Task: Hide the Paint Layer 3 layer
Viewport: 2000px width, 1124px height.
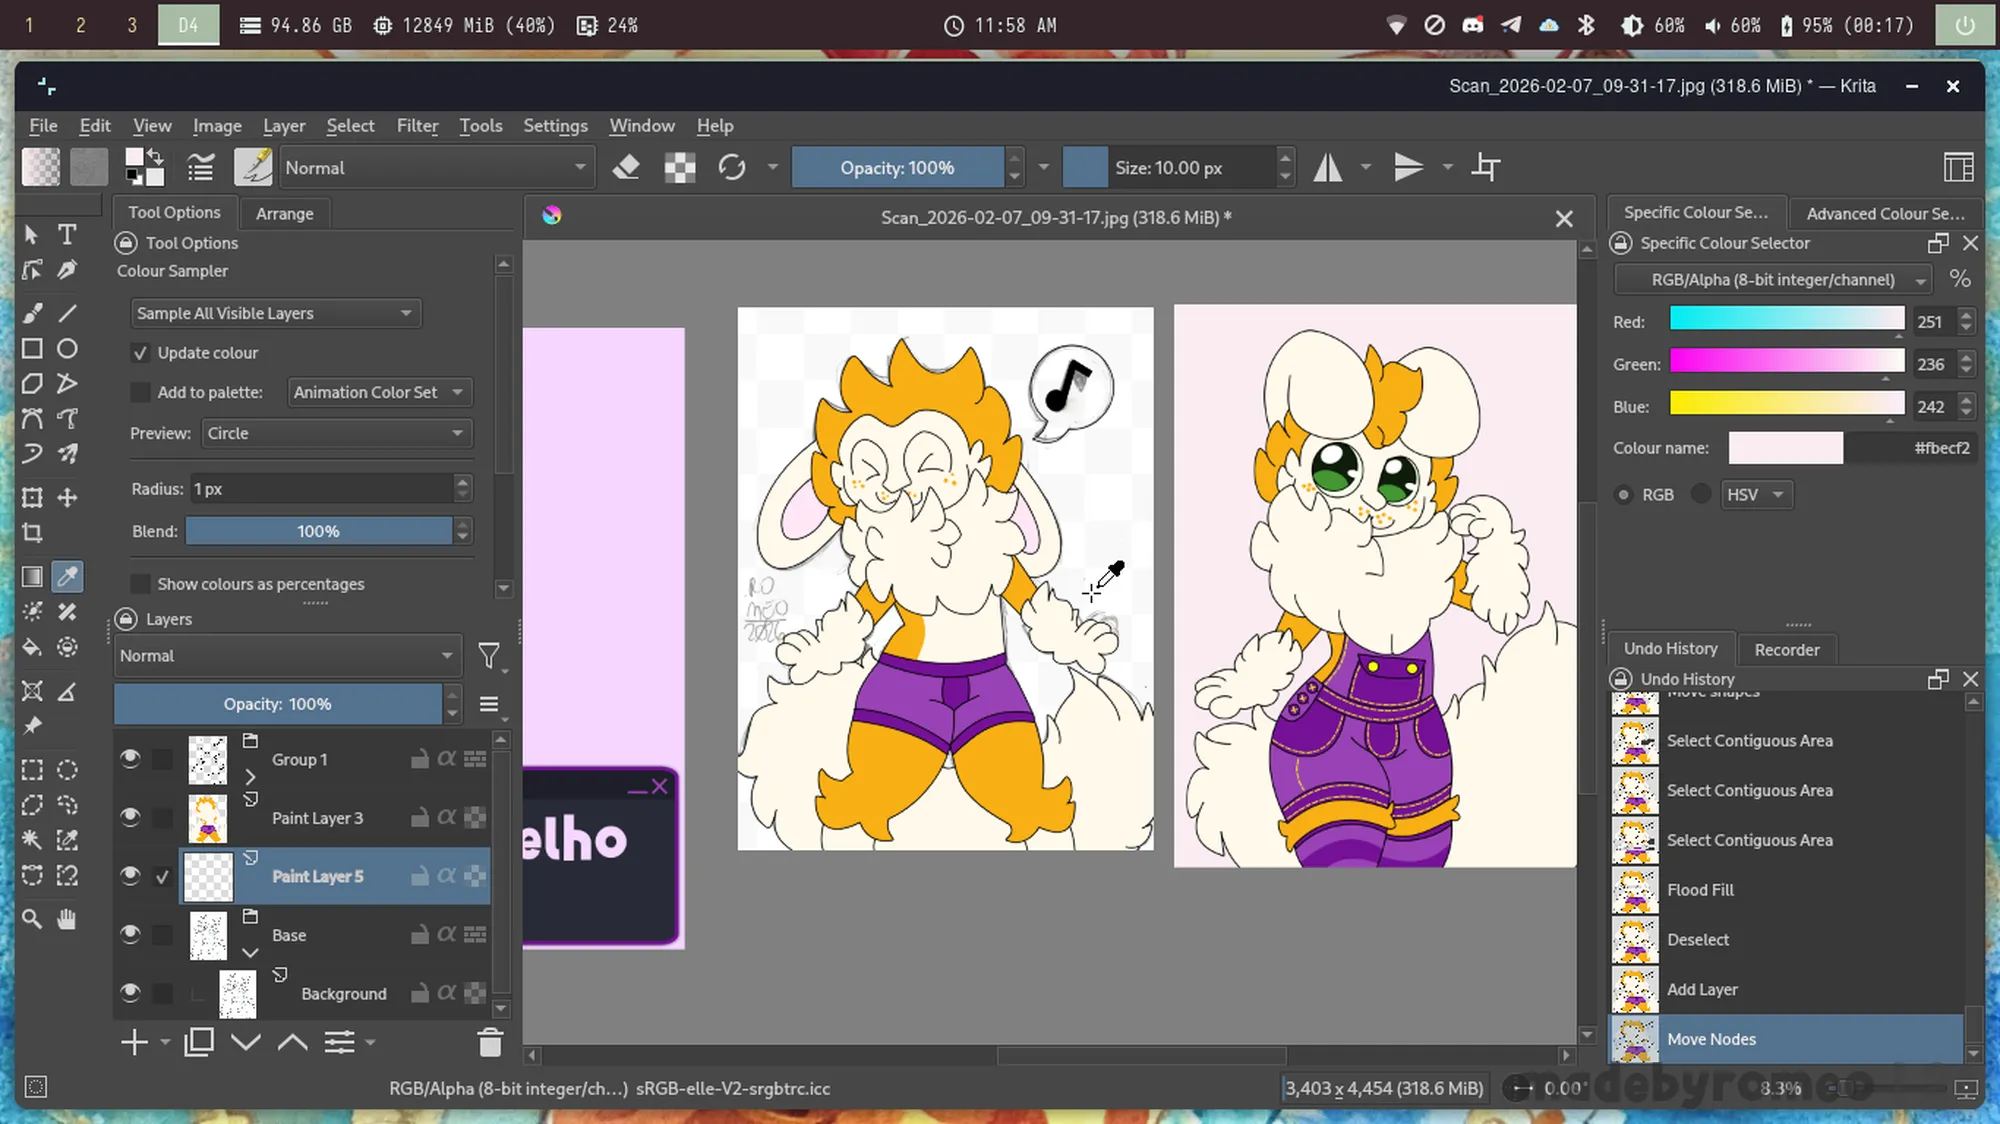Action: pos(130,817)
